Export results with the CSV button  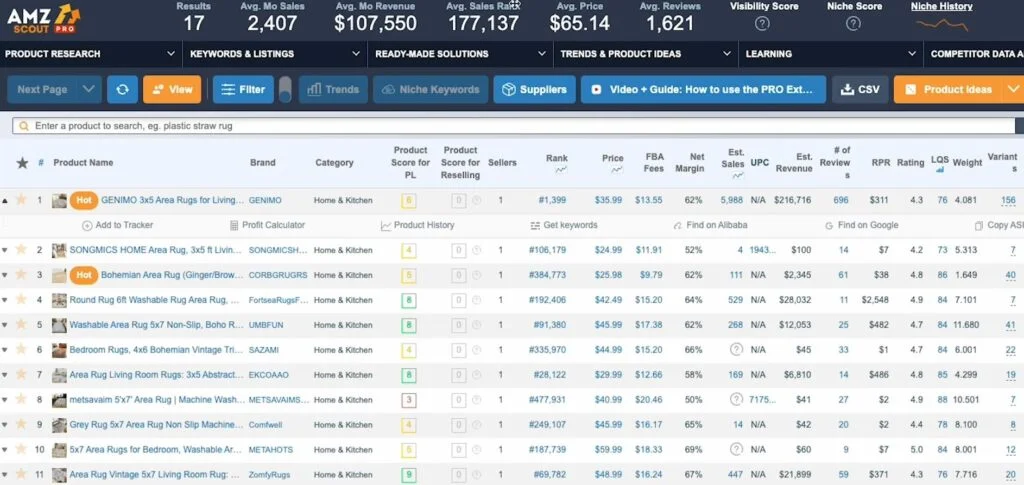click(860, 89)
